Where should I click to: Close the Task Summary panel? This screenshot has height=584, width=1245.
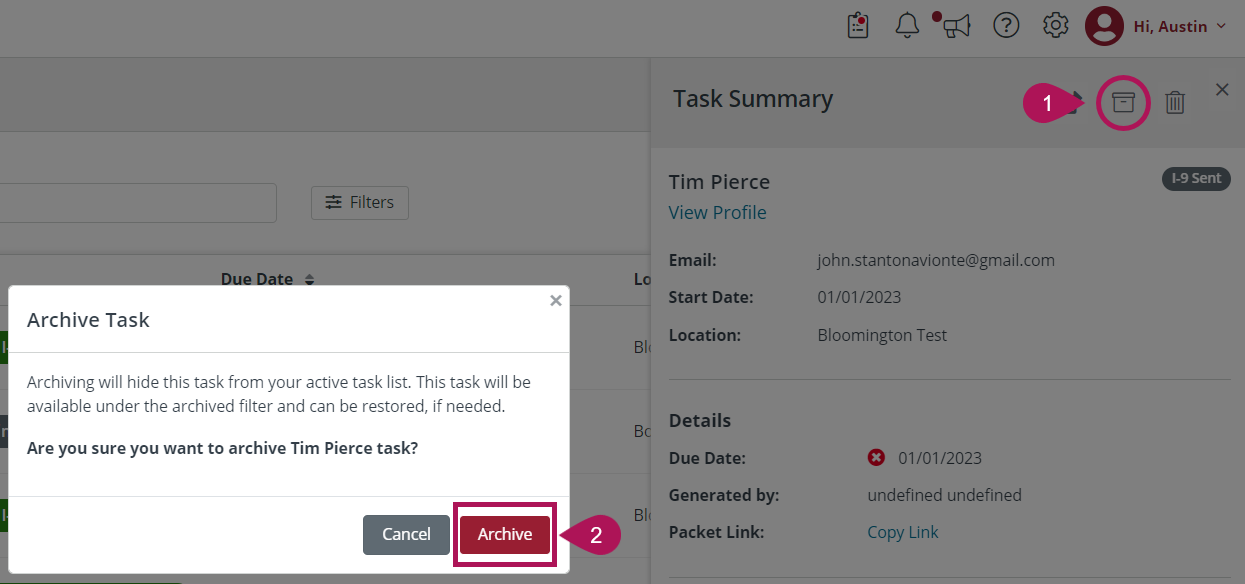[1222, 90]
